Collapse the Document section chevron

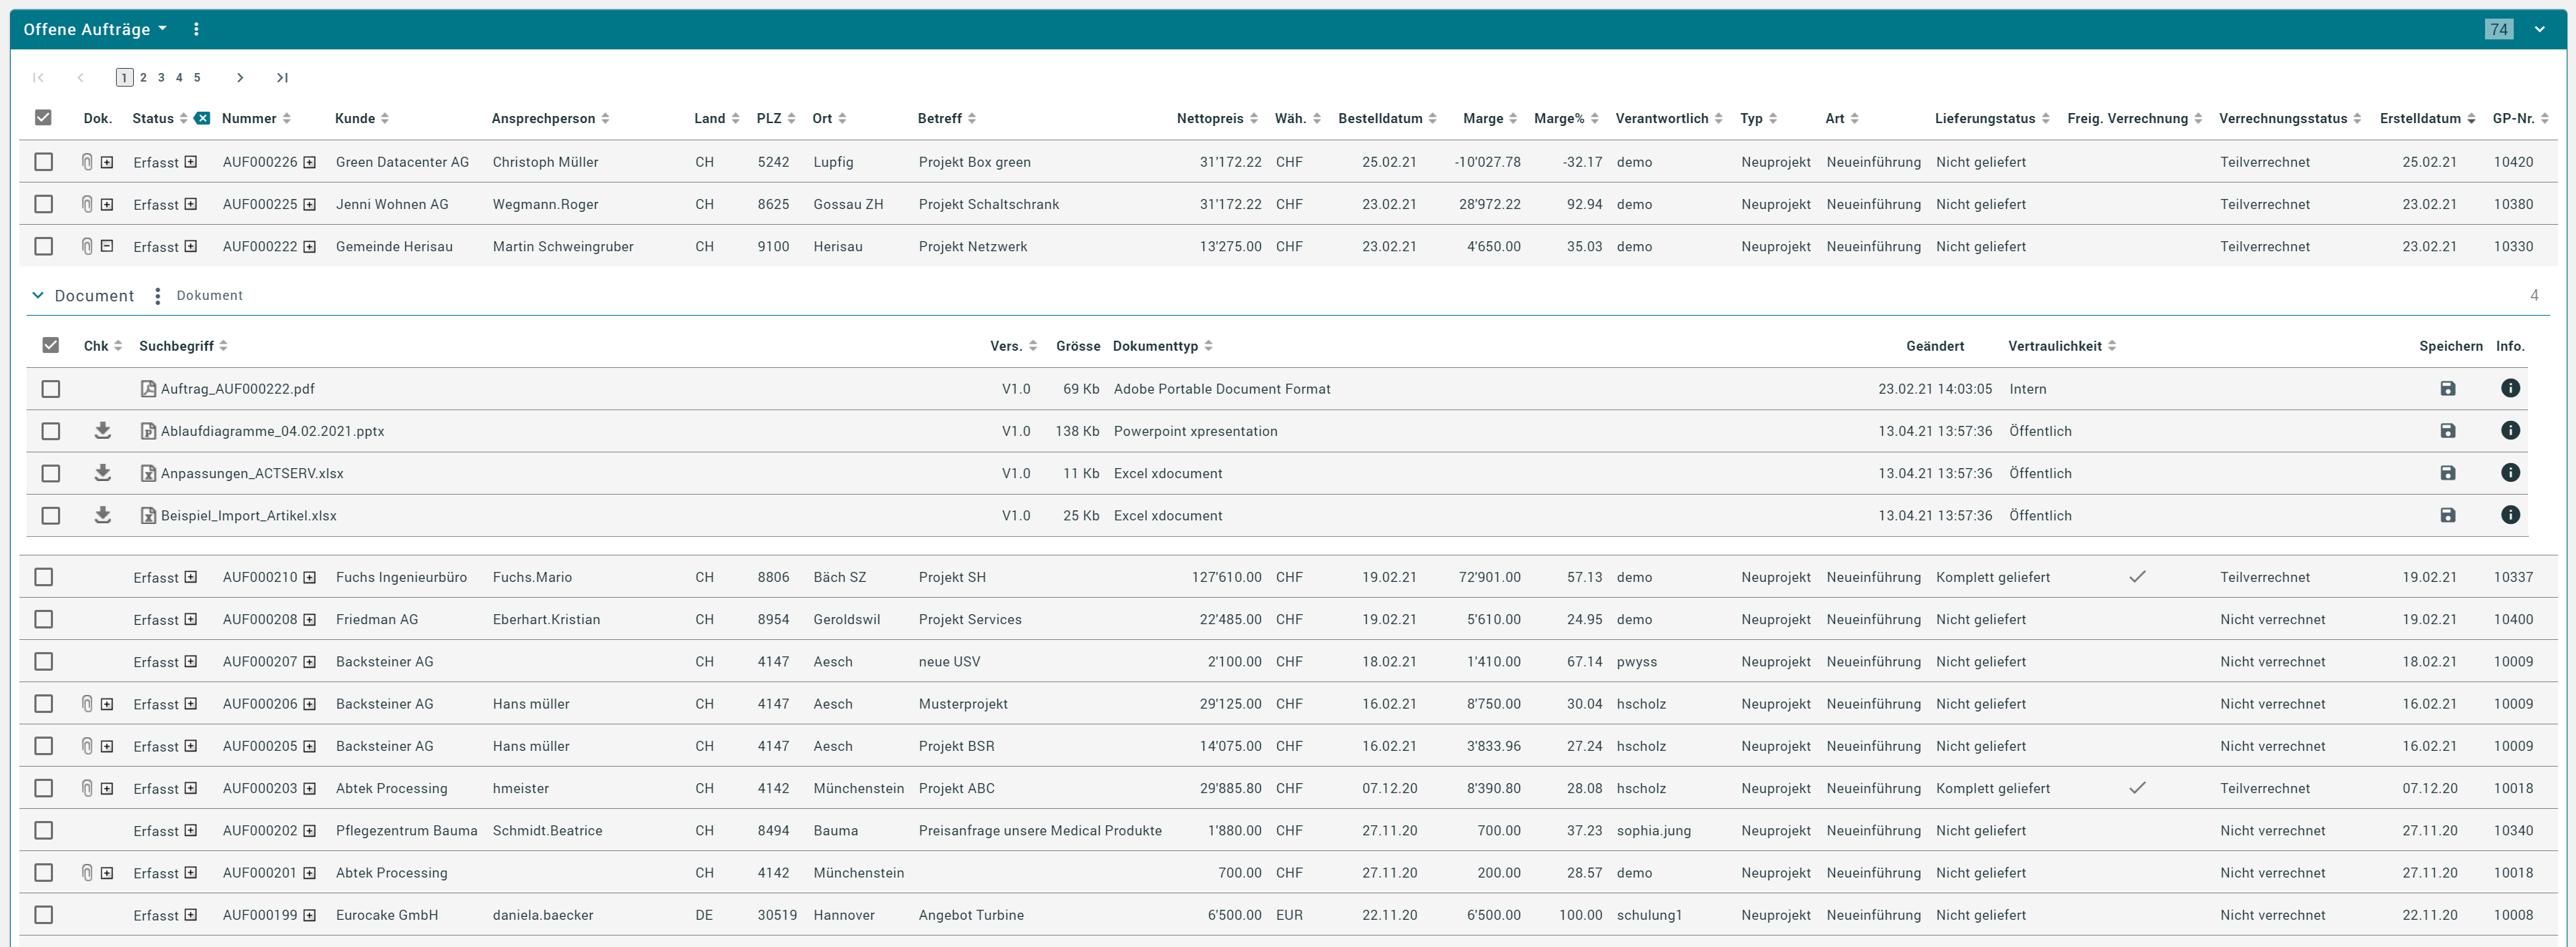coord(38,296)
